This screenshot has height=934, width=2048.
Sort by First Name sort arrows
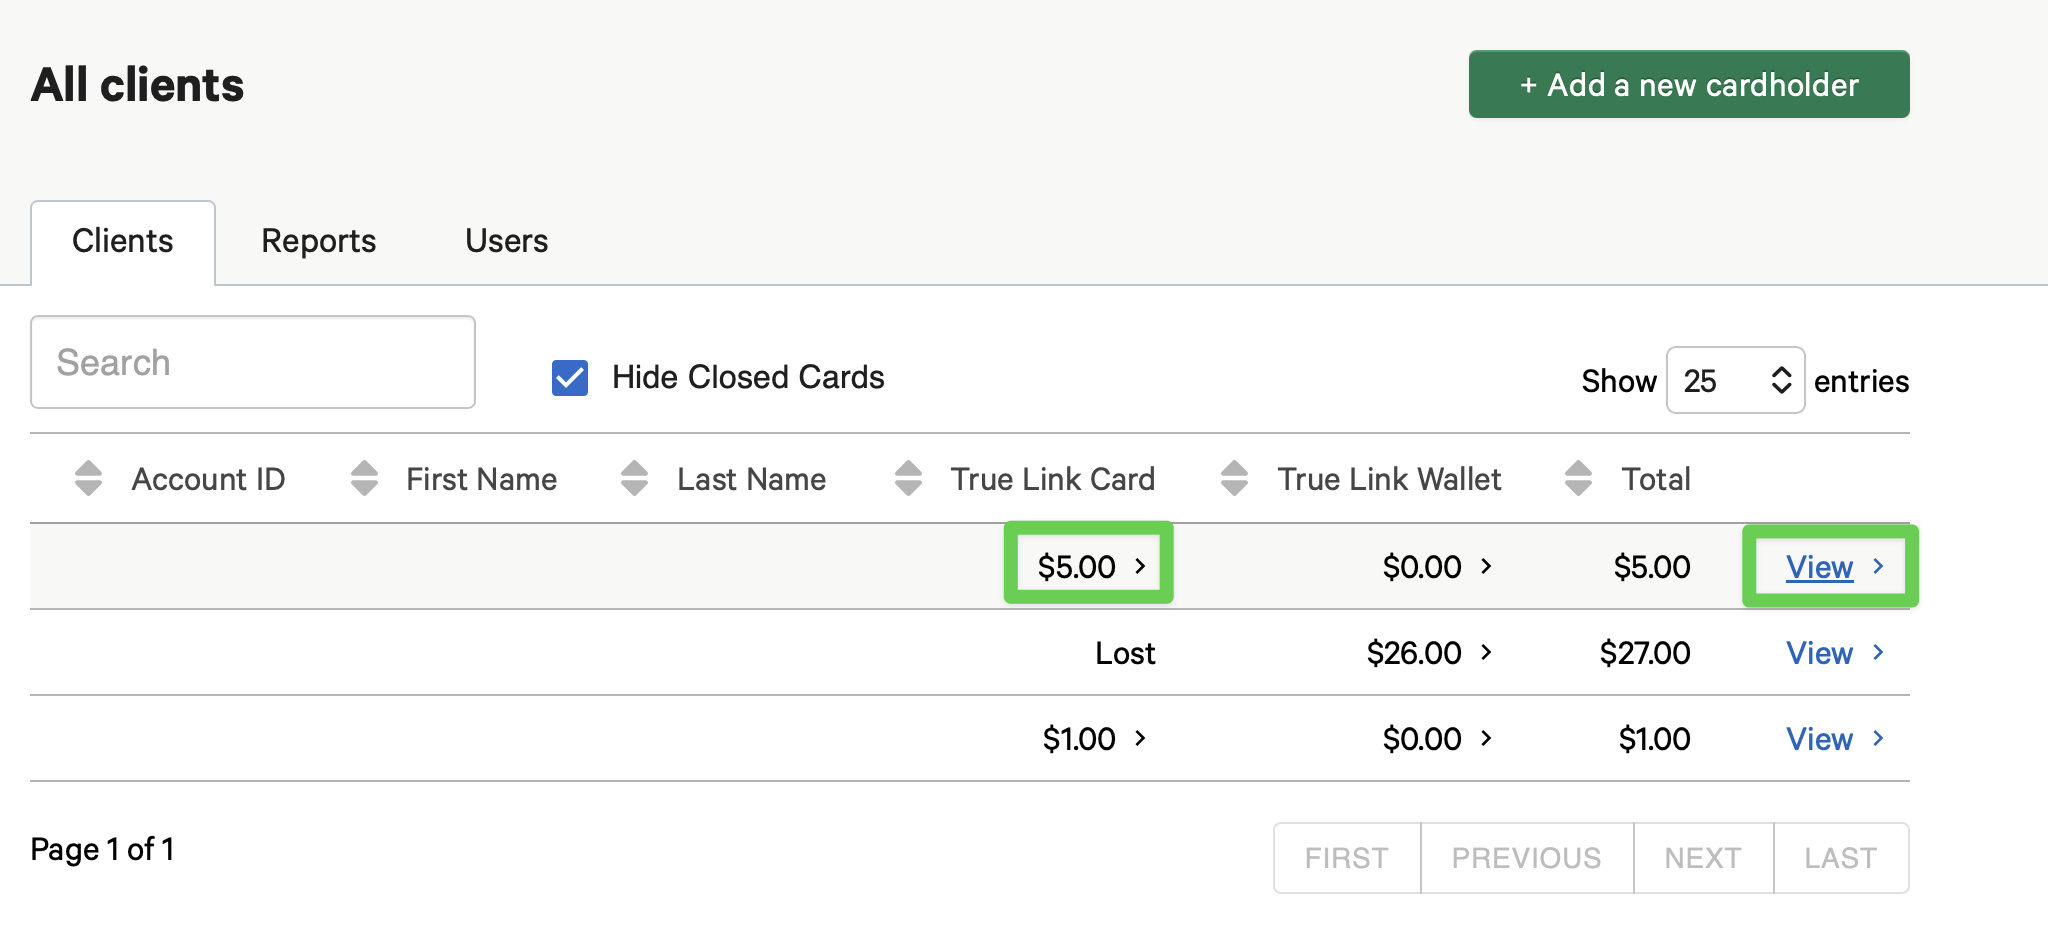pyautogui.click(x=365, y=479)
